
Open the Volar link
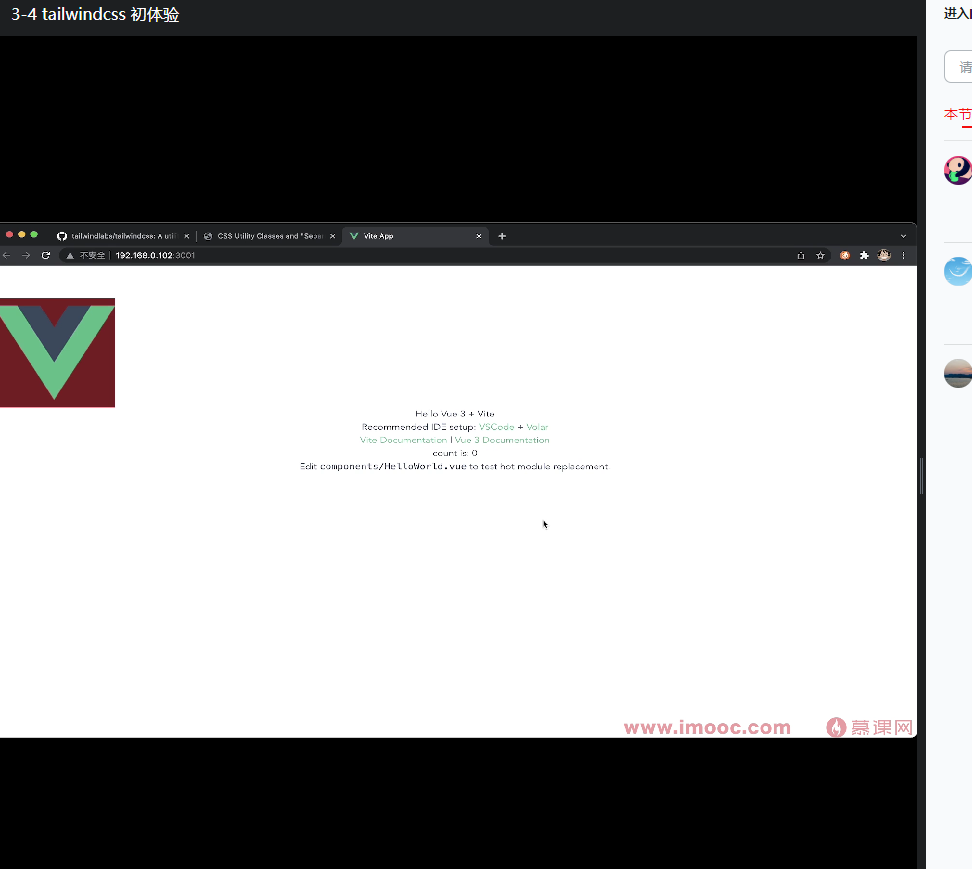[537, 427]
